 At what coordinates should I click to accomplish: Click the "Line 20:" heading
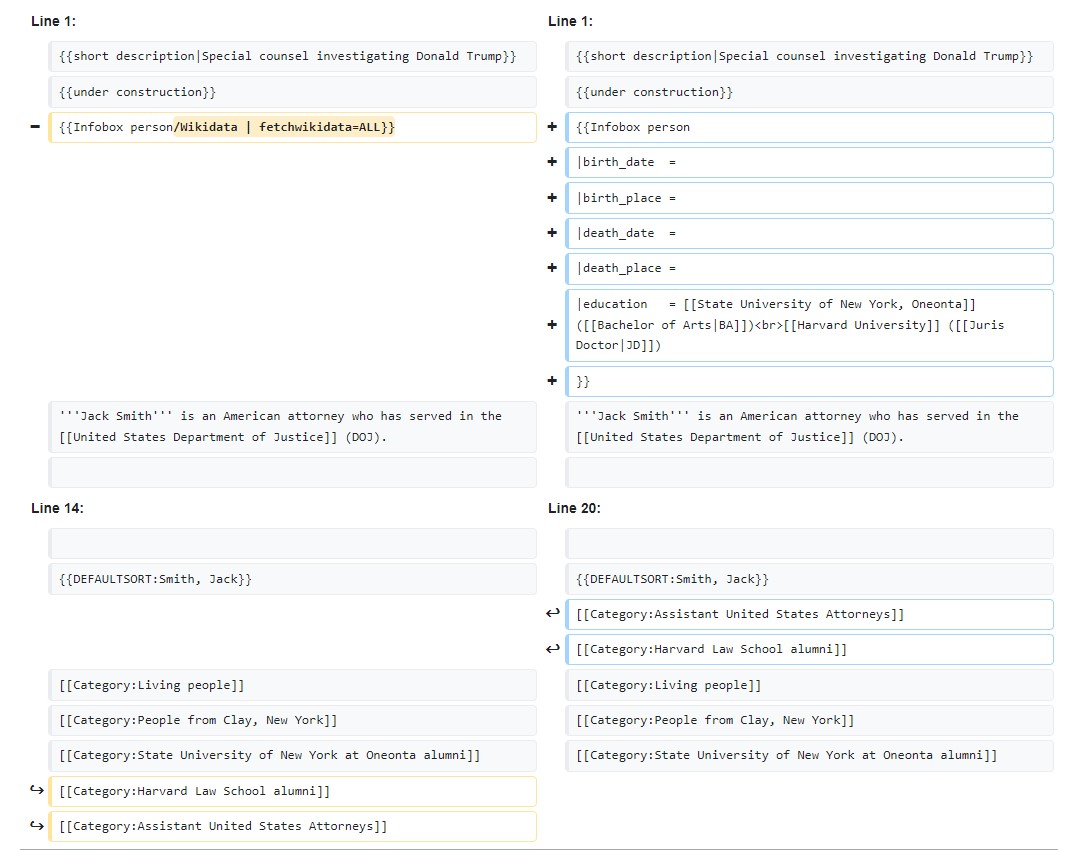point(575,508)
